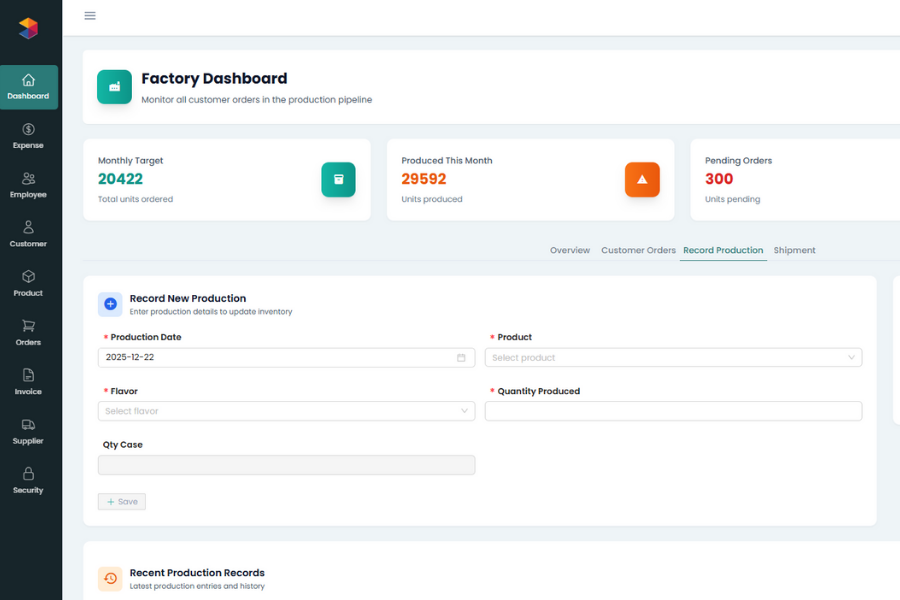900x600 pixels.
Task: Open the Security sidebar item
Action: 28,480
